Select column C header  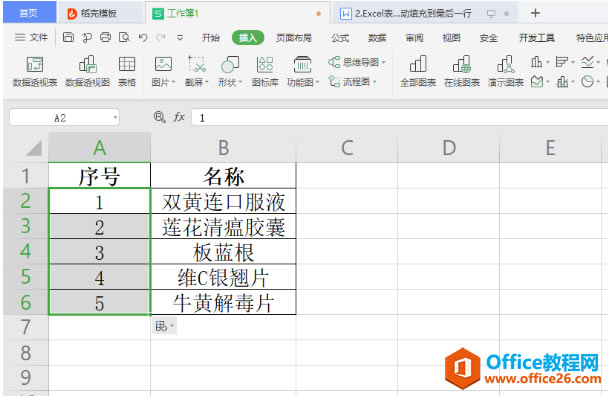347,147
